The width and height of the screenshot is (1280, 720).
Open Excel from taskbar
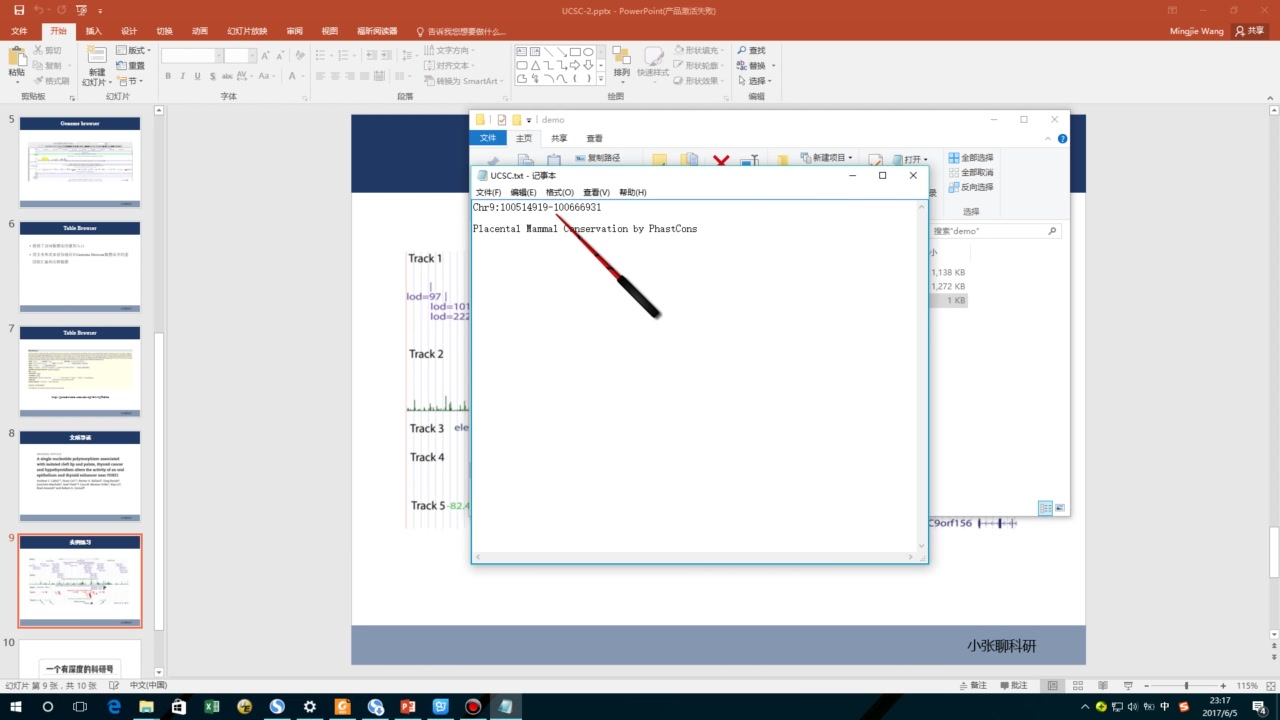point(212,706)
